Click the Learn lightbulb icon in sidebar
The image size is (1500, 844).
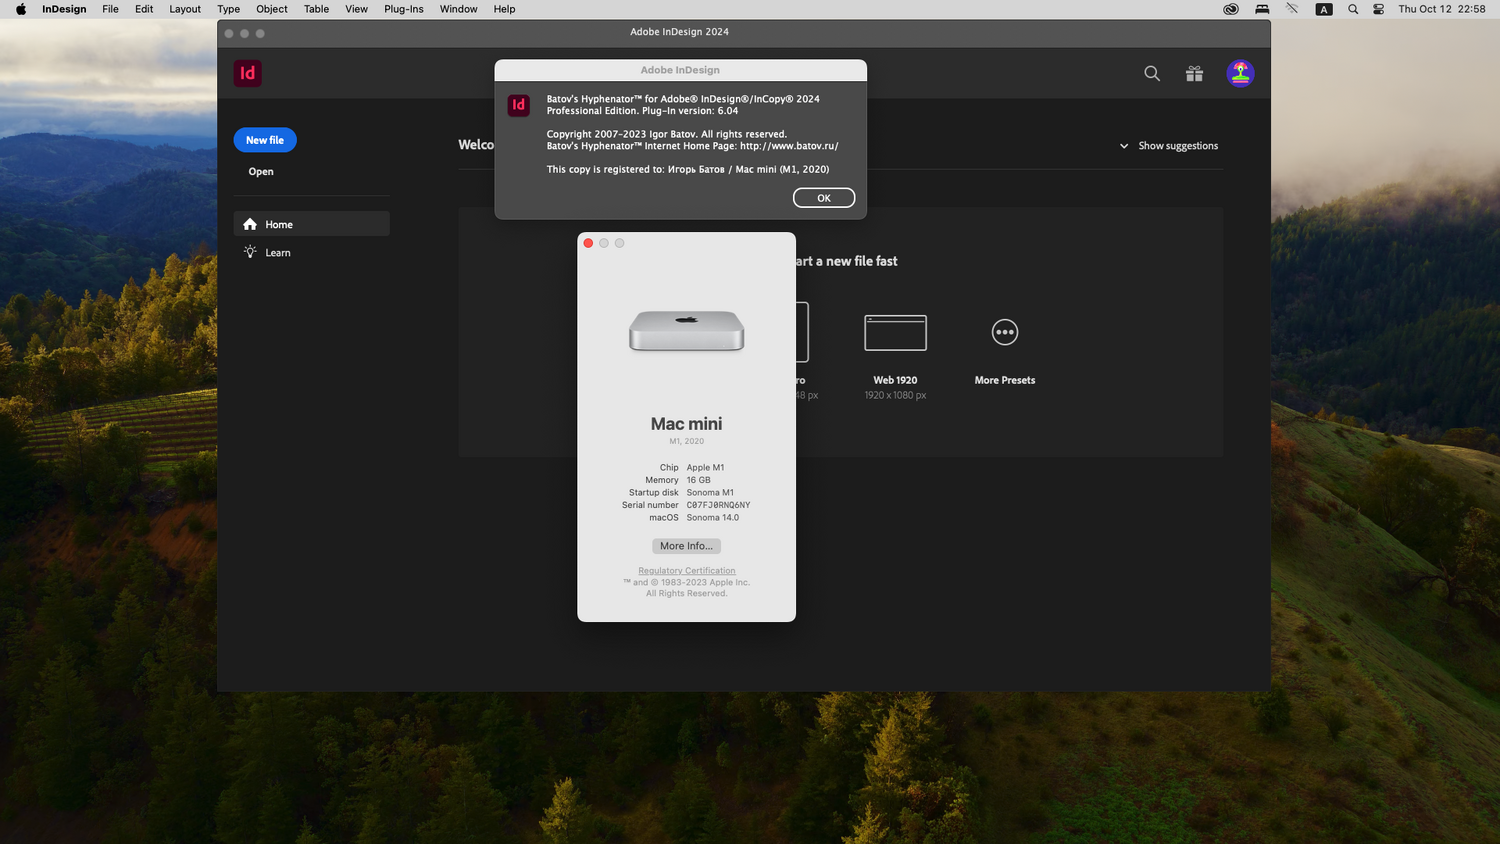tap(250, 252)
